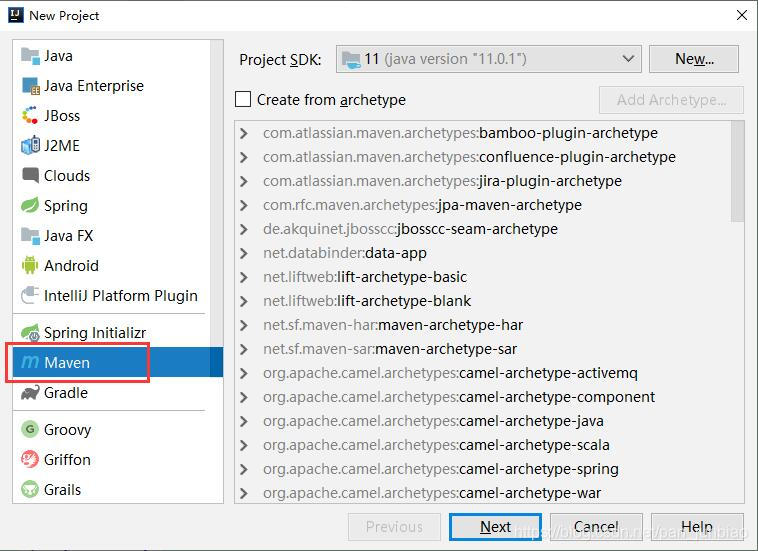The image size is (758, 551).
Task: Expand camel-archetype-java node
Action: click(244, 421)
